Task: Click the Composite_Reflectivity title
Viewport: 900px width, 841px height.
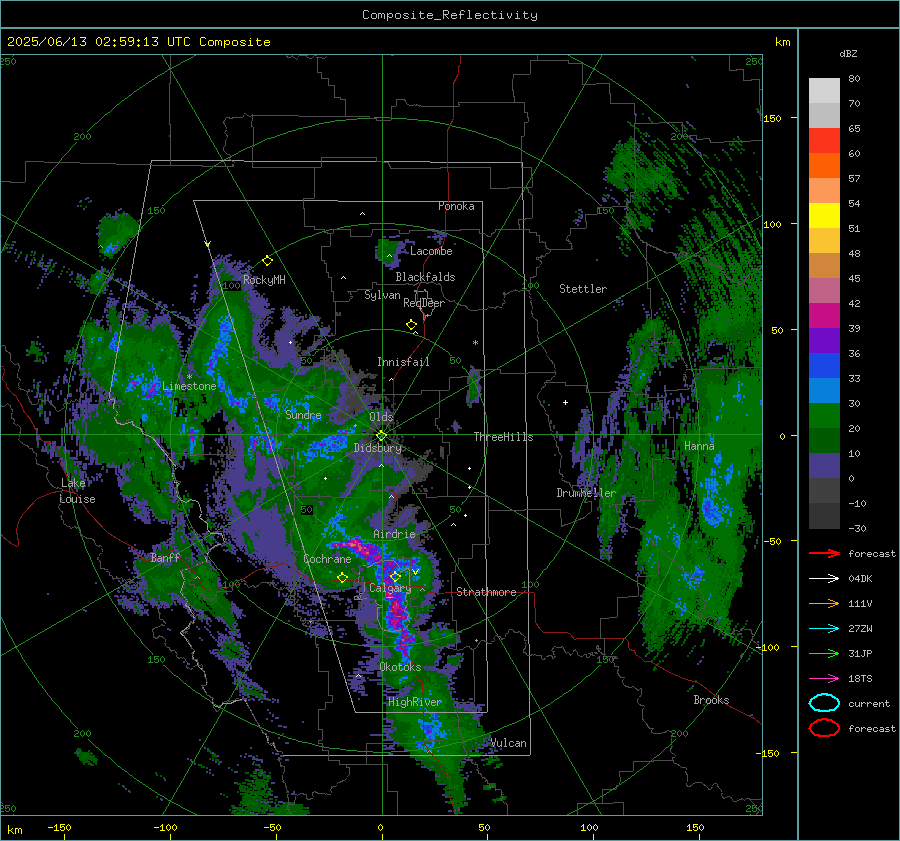Action: 449,15
